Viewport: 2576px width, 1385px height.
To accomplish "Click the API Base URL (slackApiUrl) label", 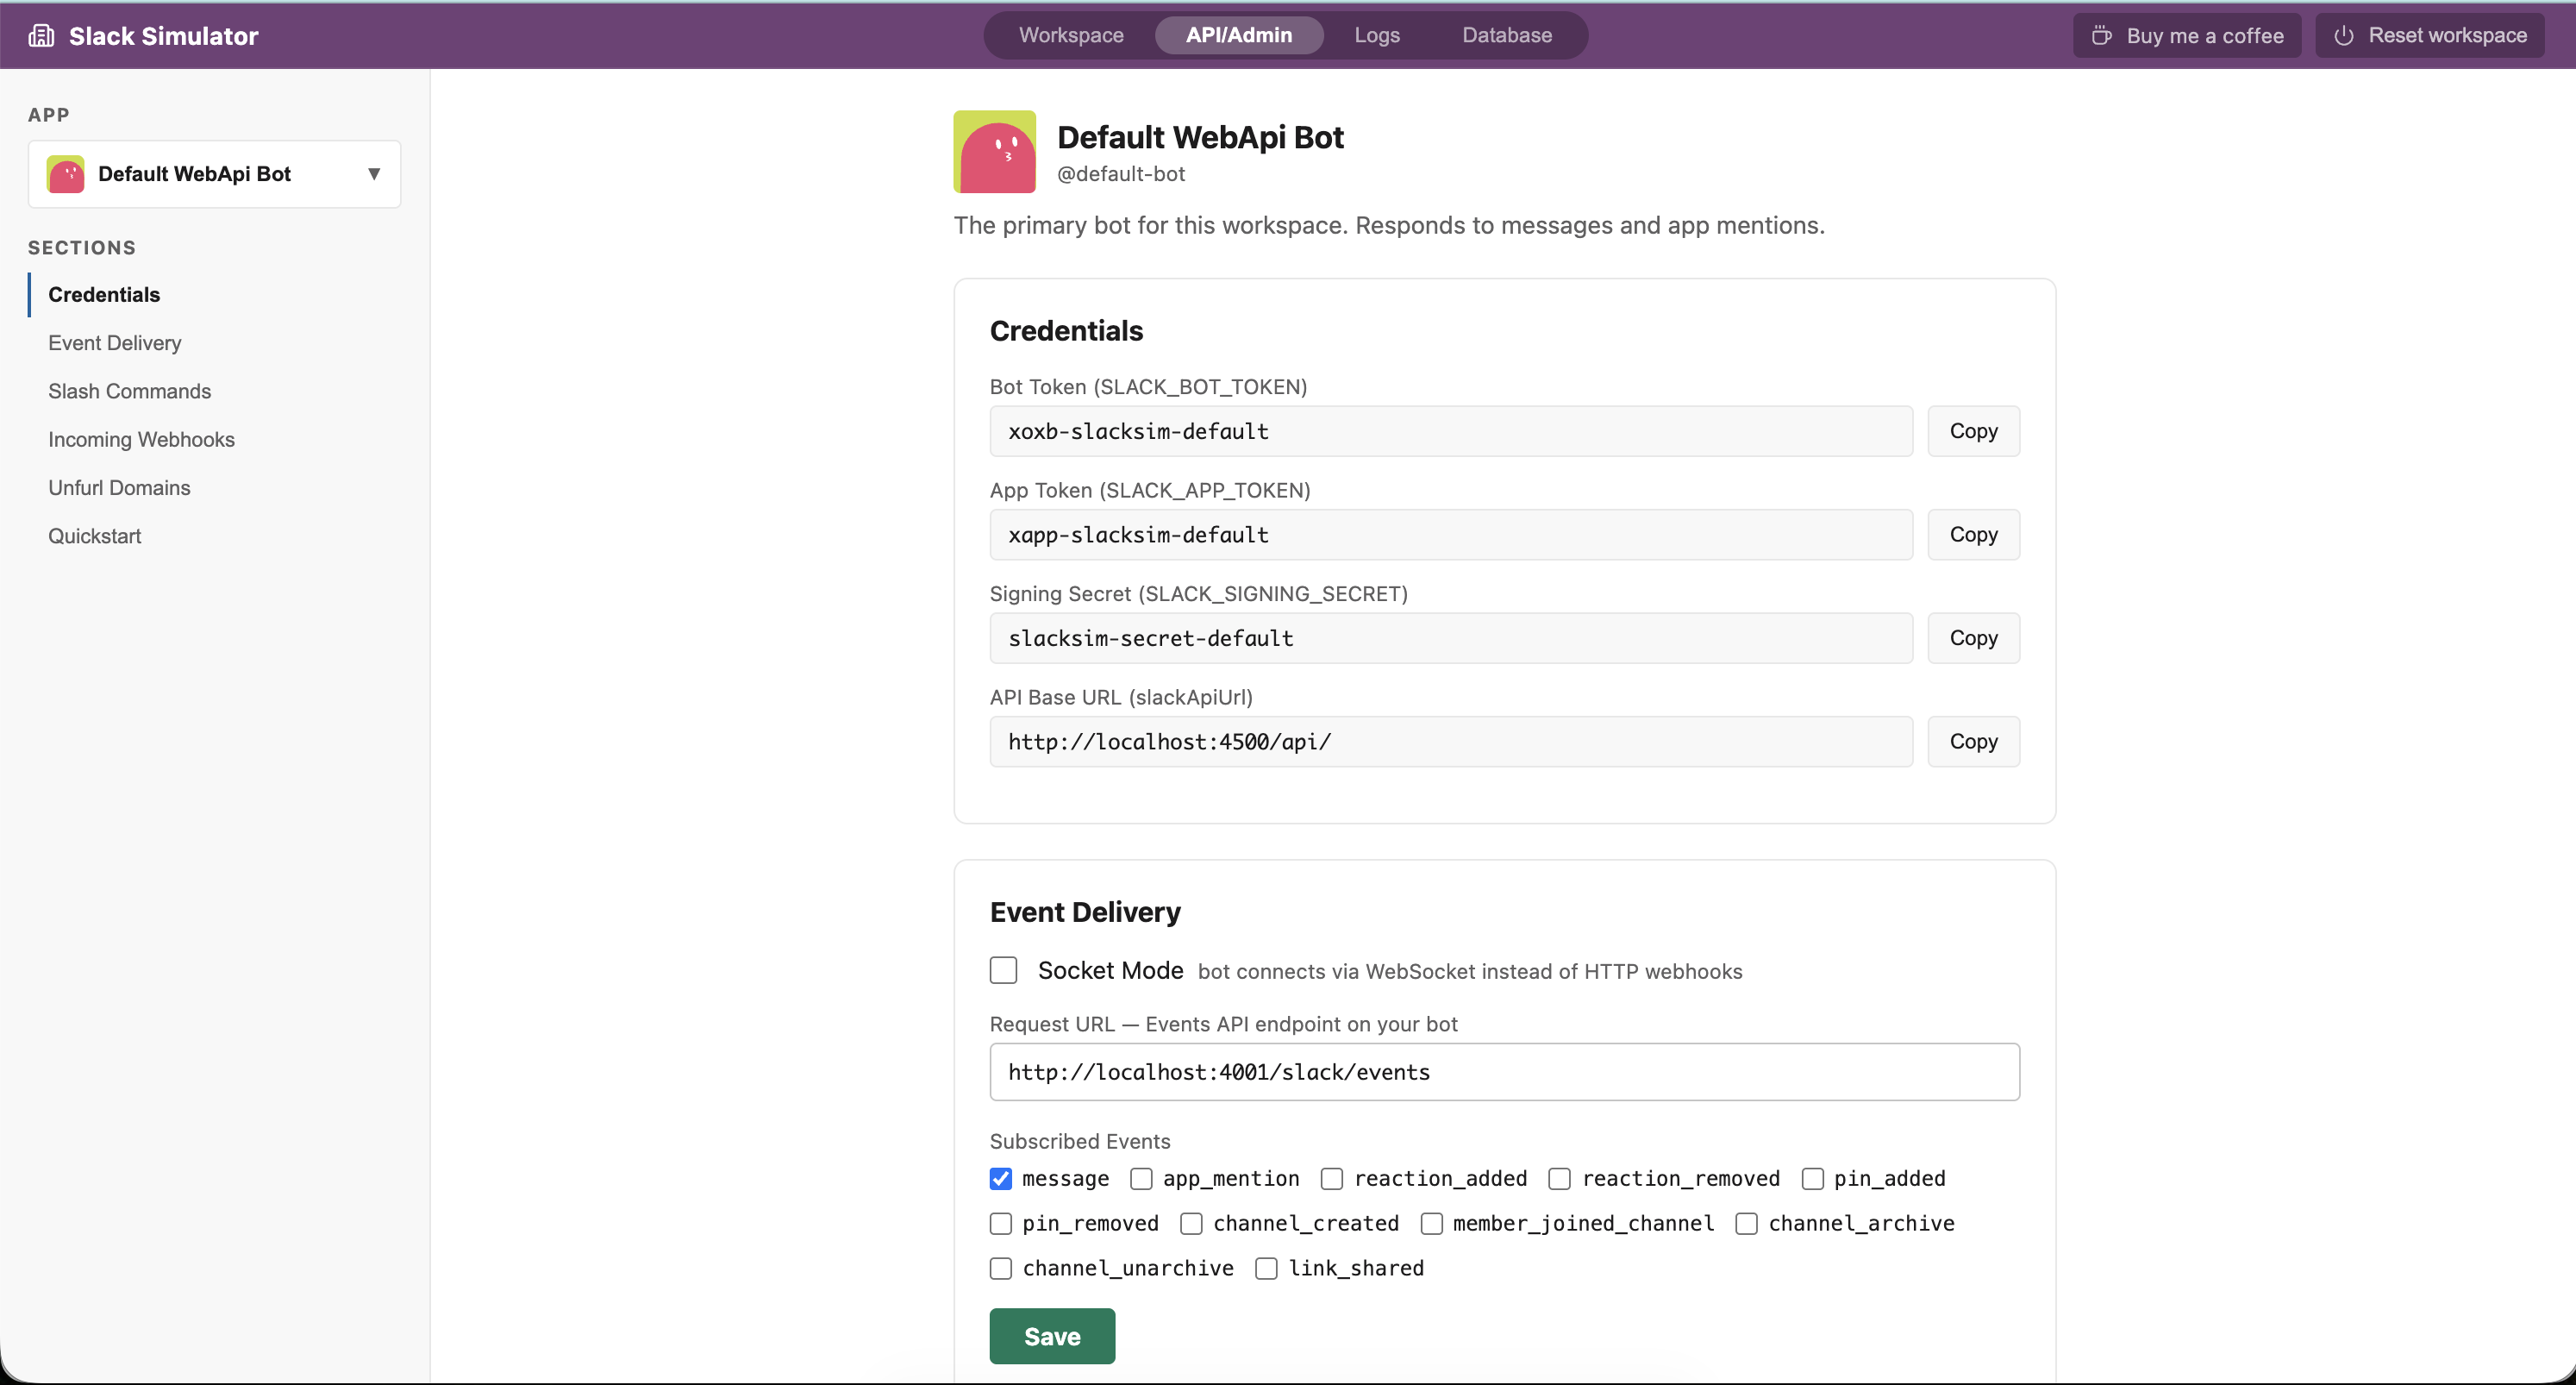I will (1121, 697).
